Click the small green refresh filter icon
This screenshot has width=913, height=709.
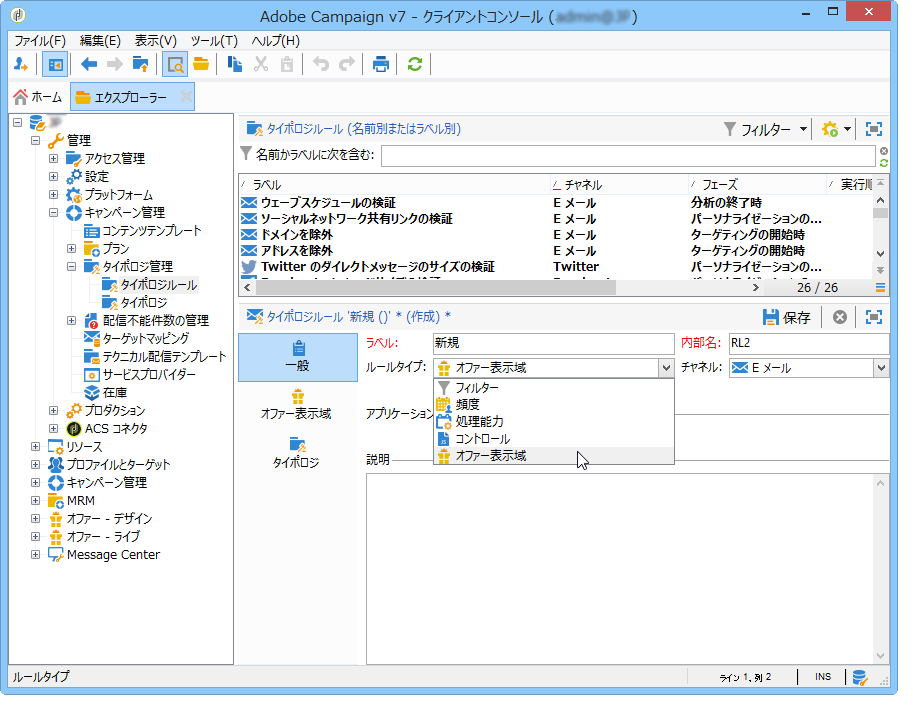point(884,163)
